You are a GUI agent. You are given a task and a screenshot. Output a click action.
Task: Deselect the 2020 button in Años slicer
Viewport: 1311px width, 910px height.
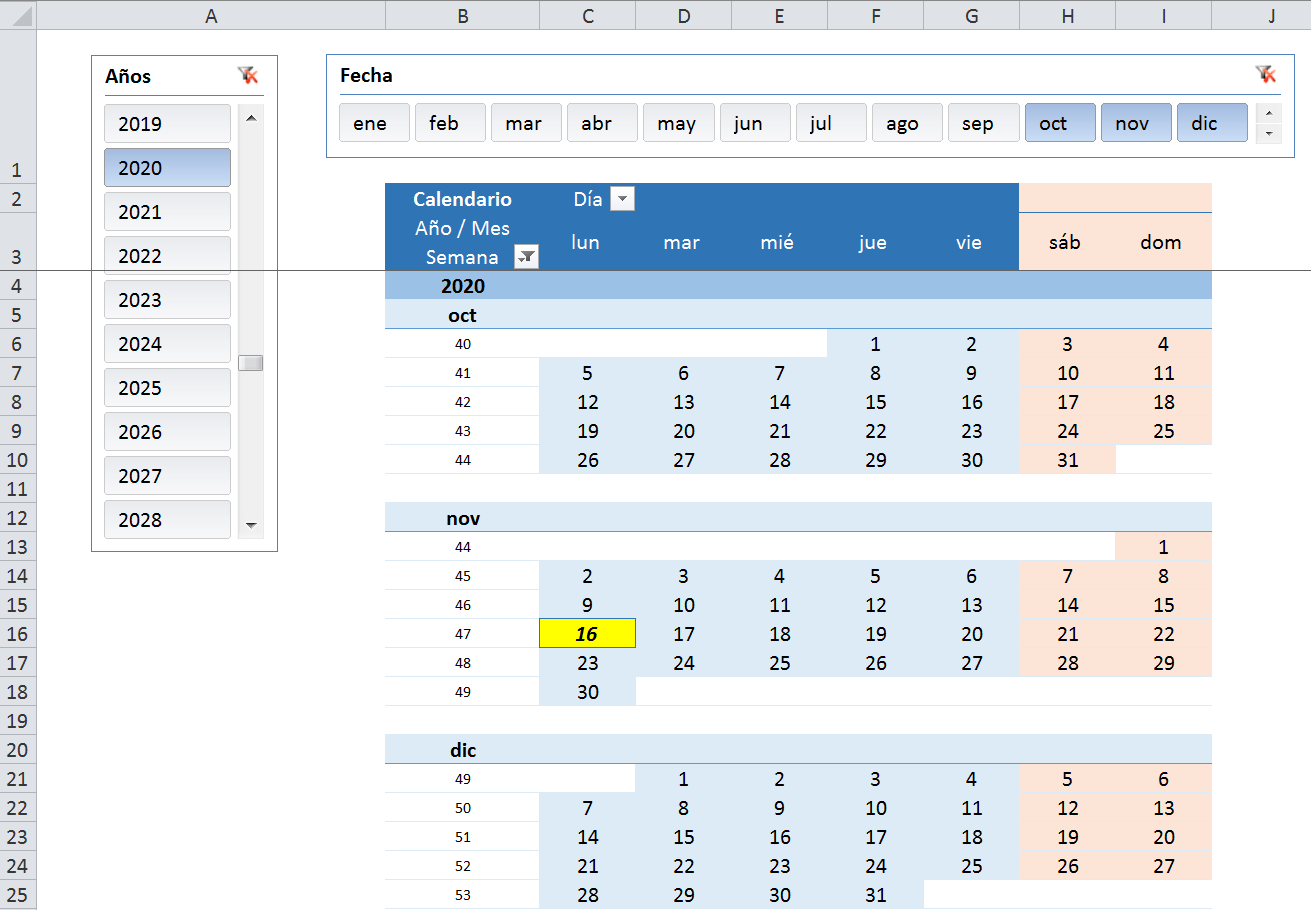point(167,167)
